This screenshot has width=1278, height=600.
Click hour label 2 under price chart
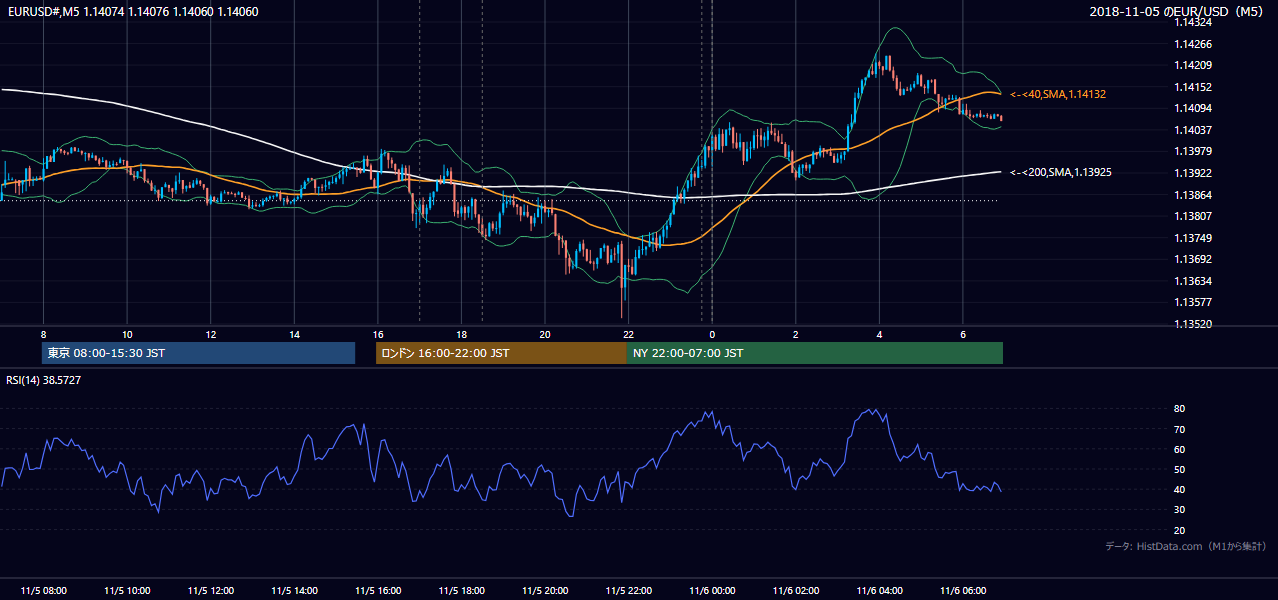795,334
